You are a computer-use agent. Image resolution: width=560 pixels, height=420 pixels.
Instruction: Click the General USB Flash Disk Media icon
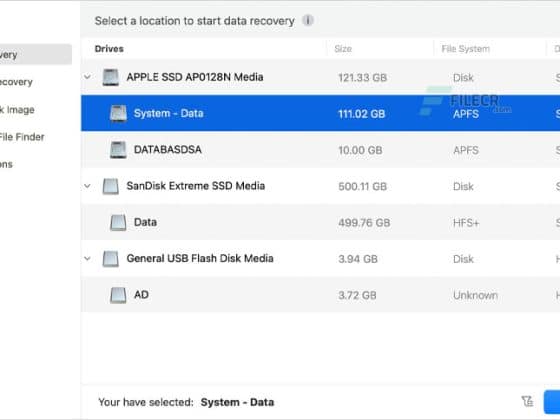tap(110, 259)
